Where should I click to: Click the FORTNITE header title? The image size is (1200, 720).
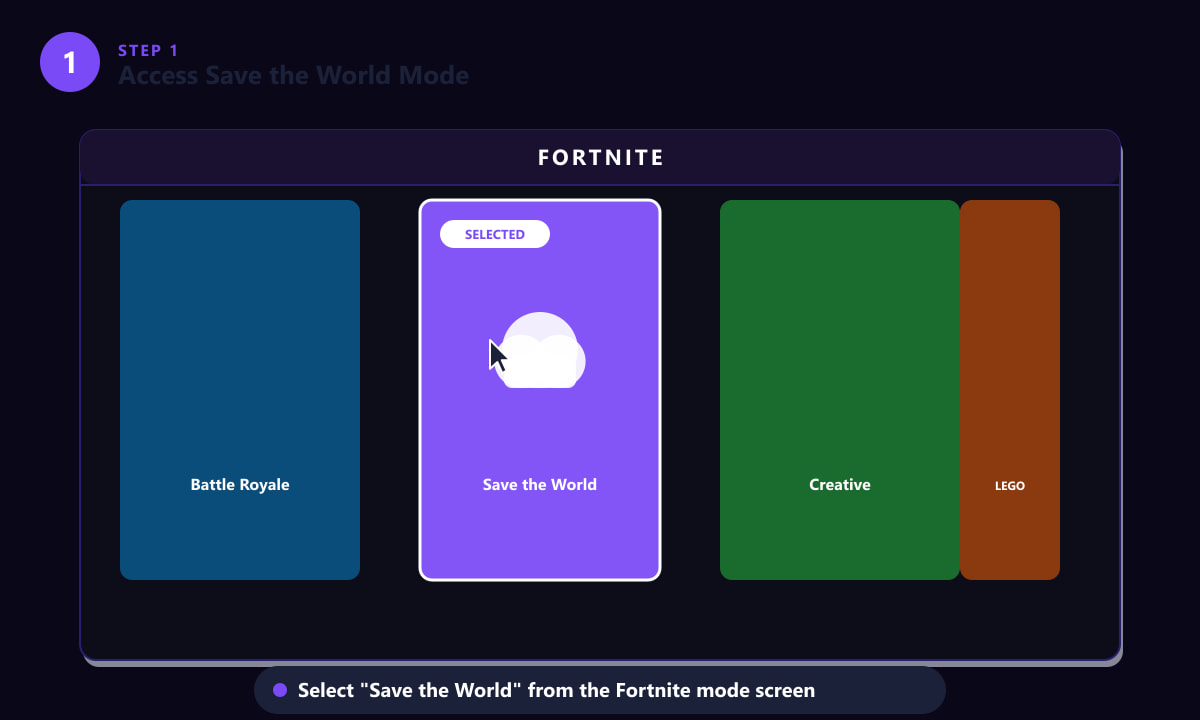(601, 158)
